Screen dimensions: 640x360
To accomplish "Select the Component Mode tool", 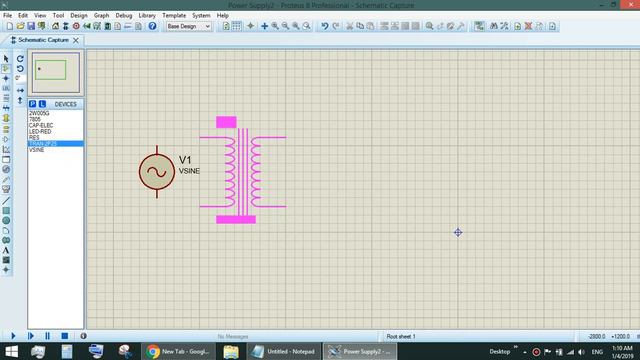I will (x=6, y=69).
